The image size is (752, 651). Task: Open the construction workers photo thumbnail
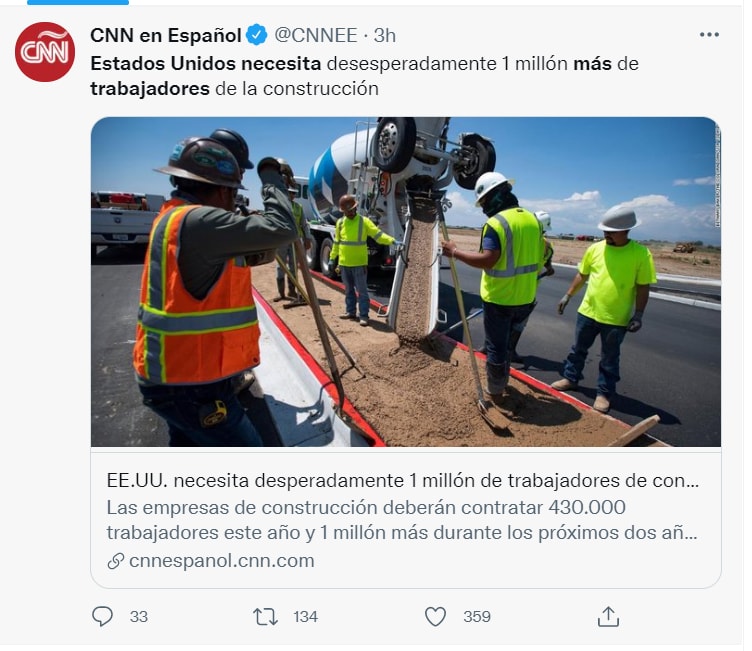pos(406,282)
